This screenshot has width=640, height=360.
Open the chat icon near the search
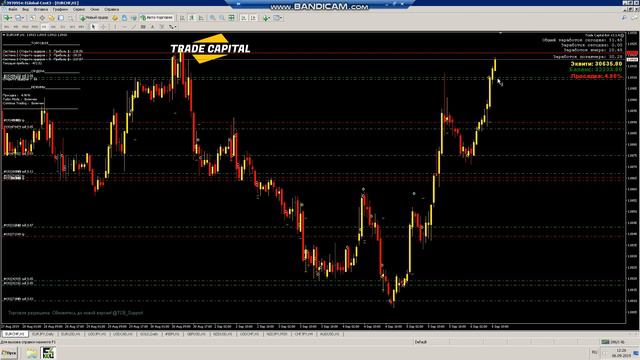coord(635,18)
